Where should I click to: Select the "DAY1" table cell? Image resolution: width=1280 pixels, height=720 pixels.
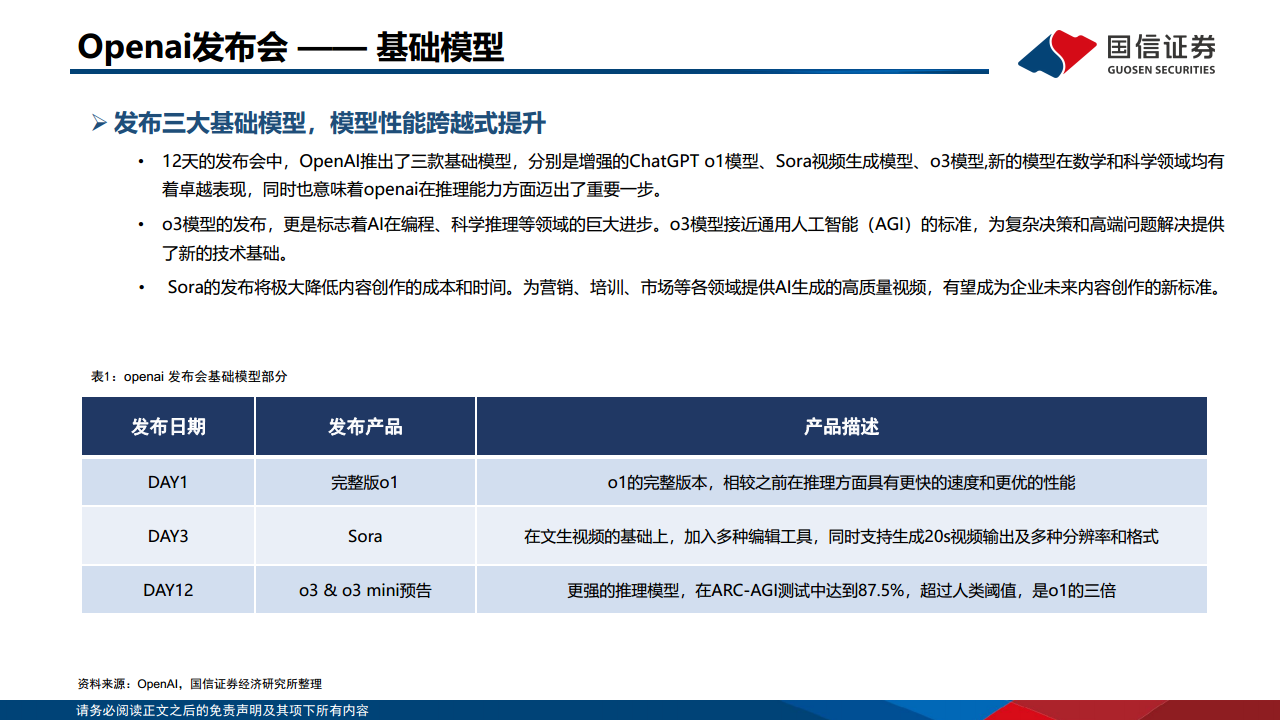[168, 482]
